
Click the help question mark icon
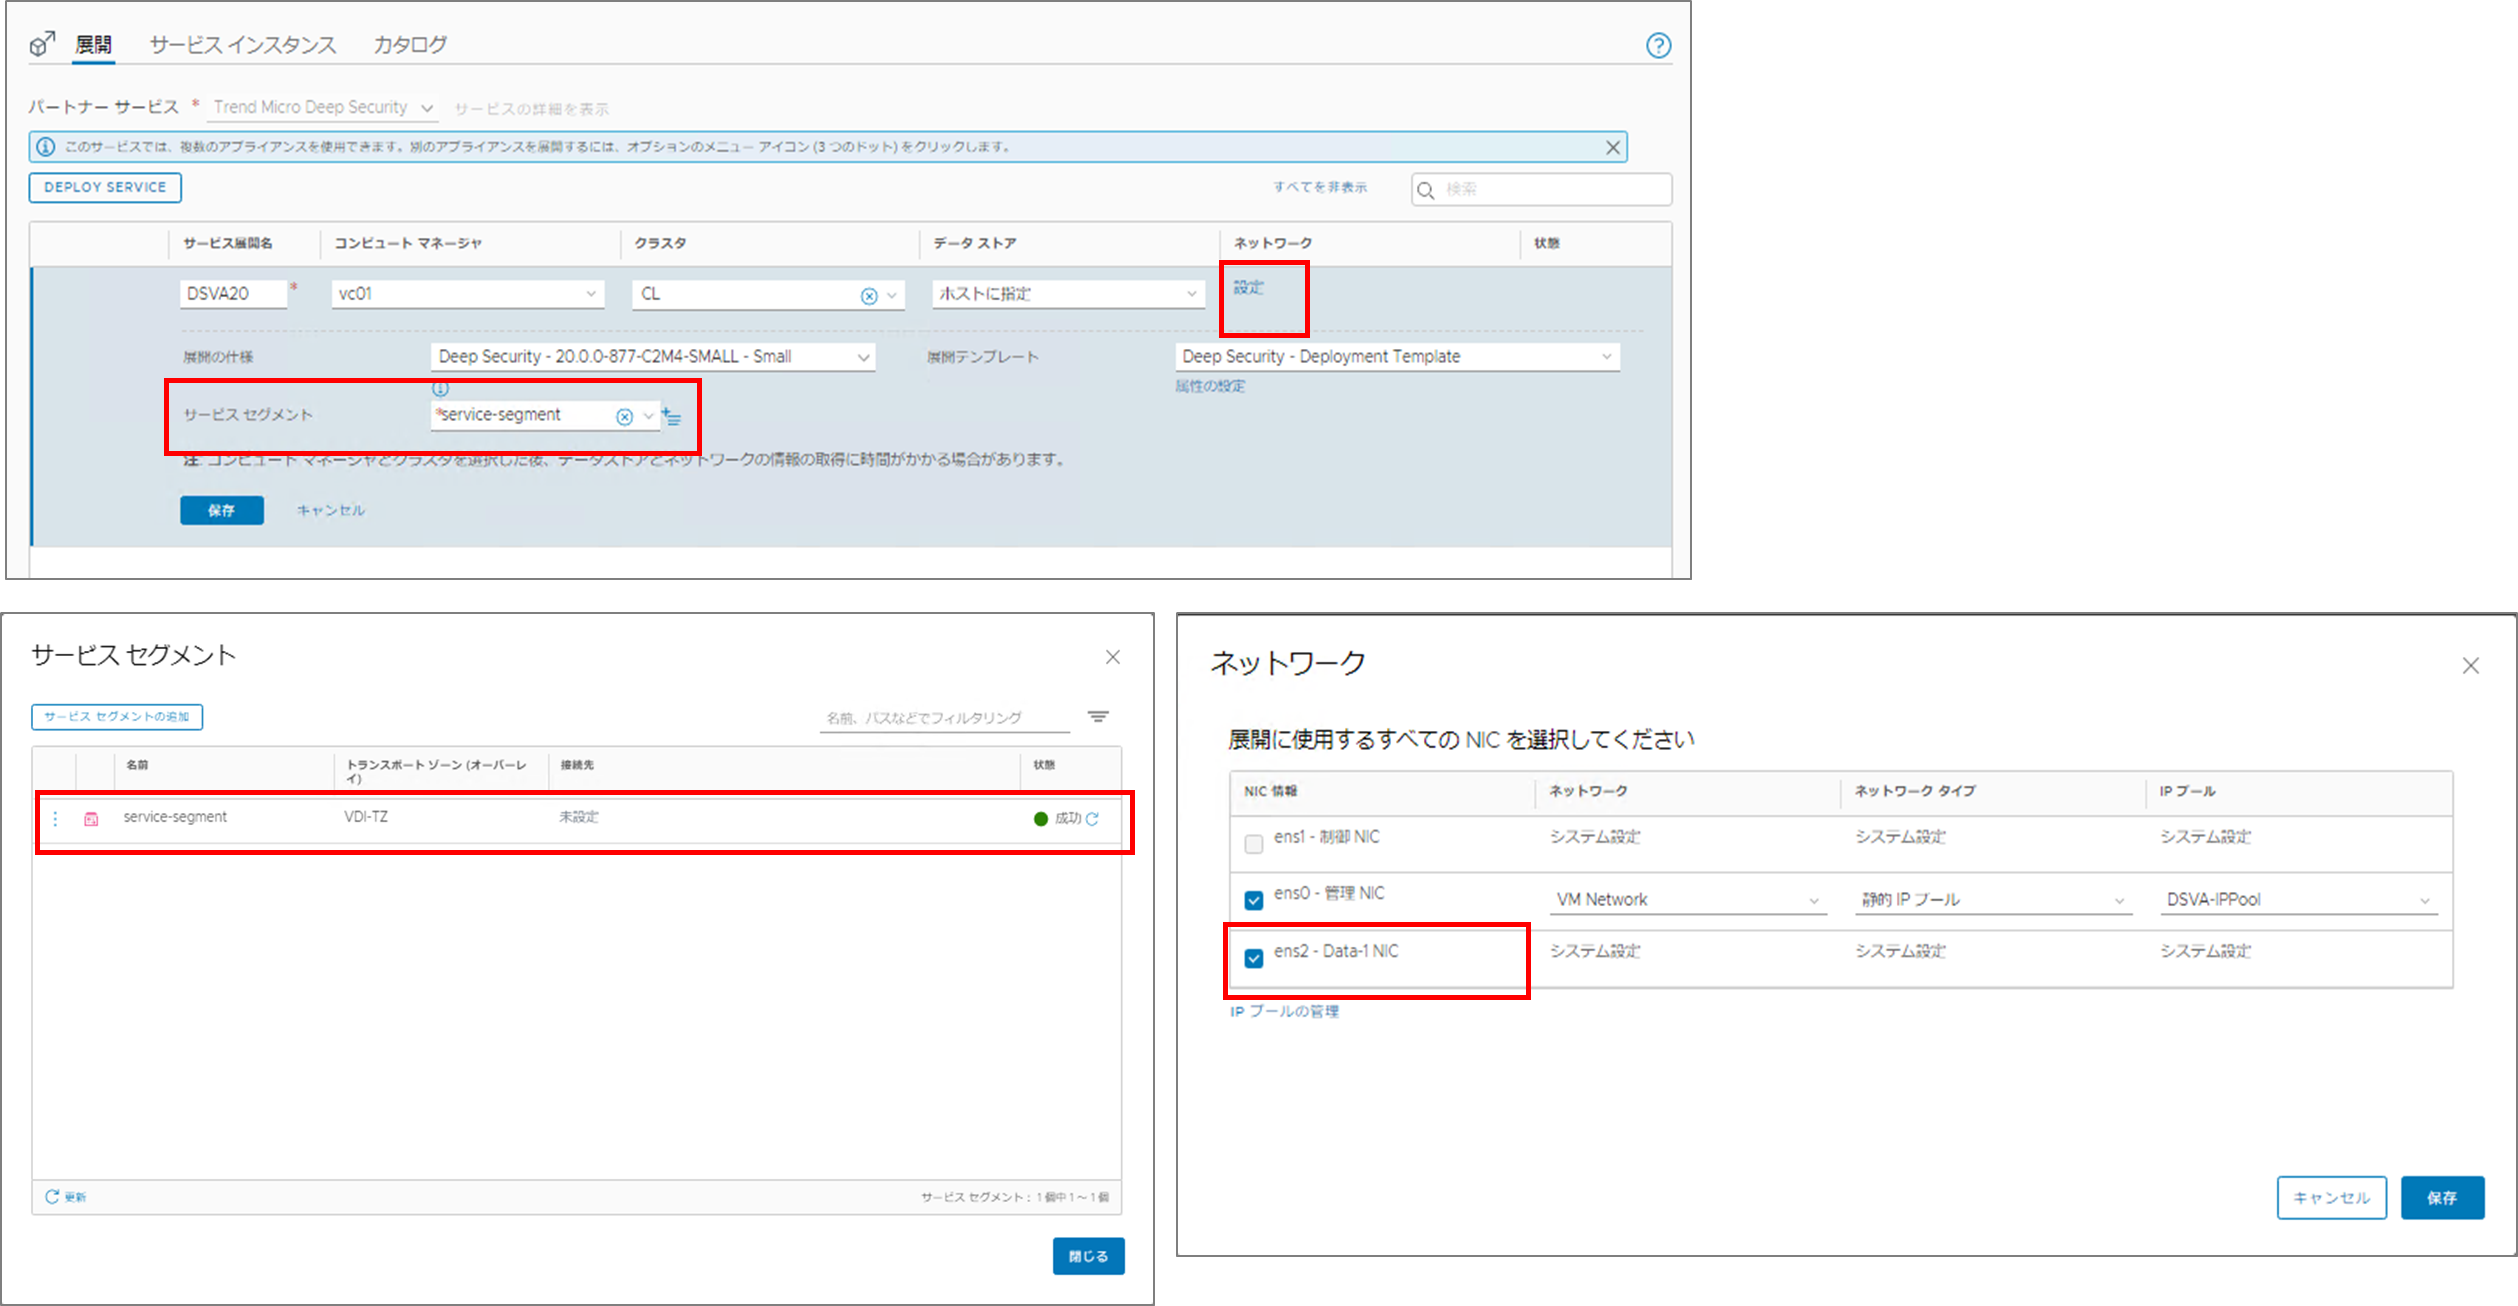[x=1658, y=46]
